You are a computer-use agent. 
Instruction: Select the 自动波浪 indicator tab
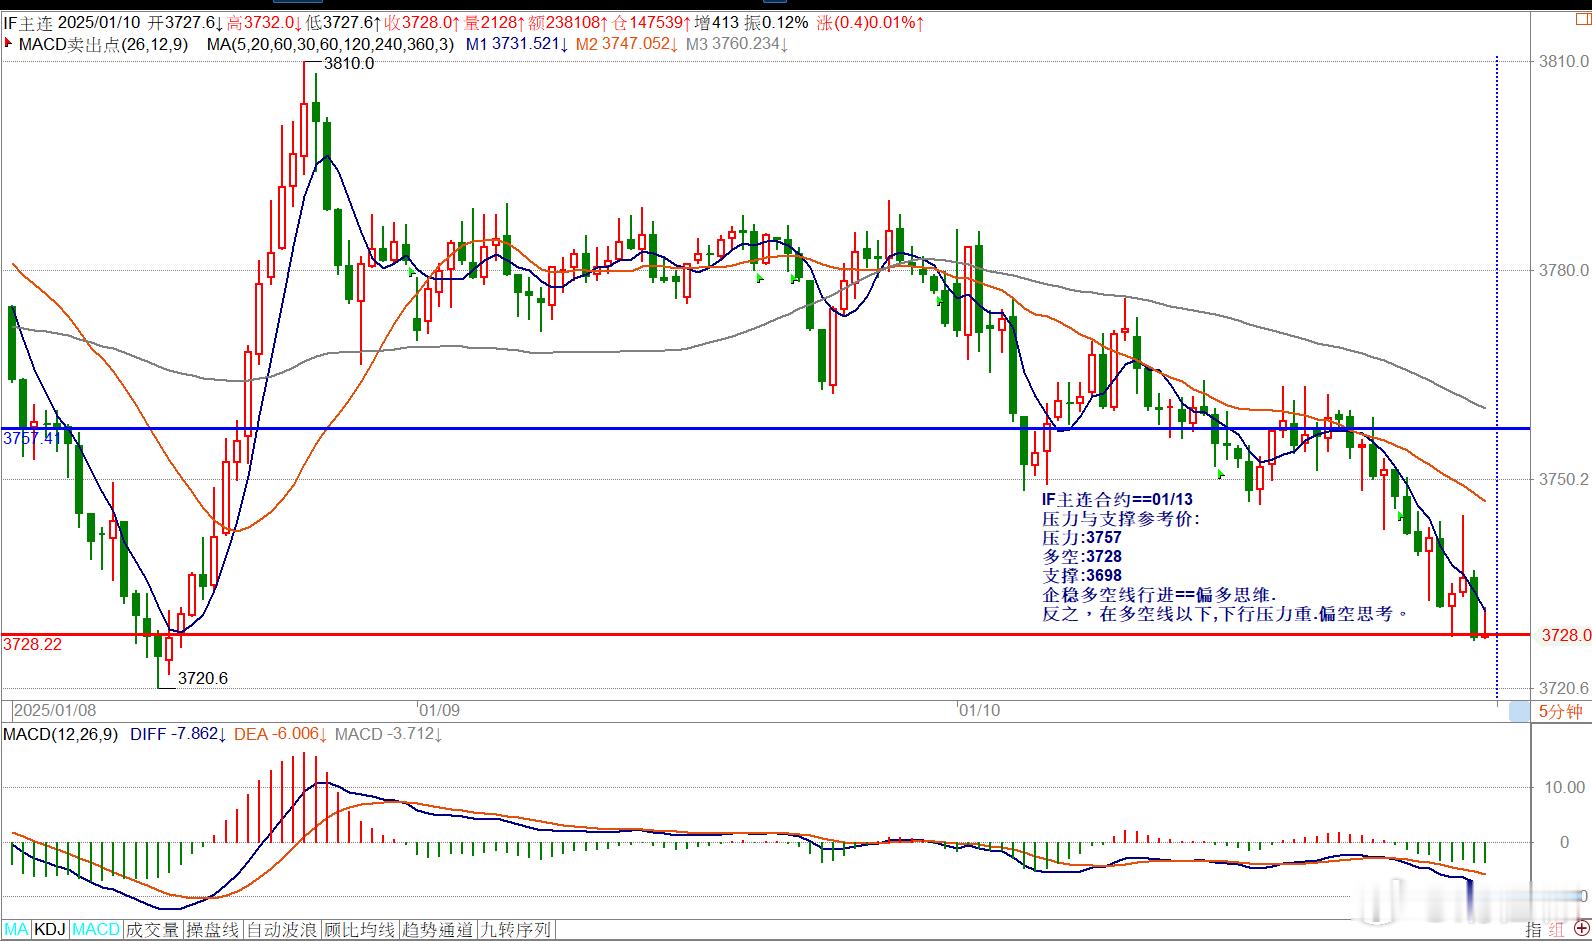point(282,930)
